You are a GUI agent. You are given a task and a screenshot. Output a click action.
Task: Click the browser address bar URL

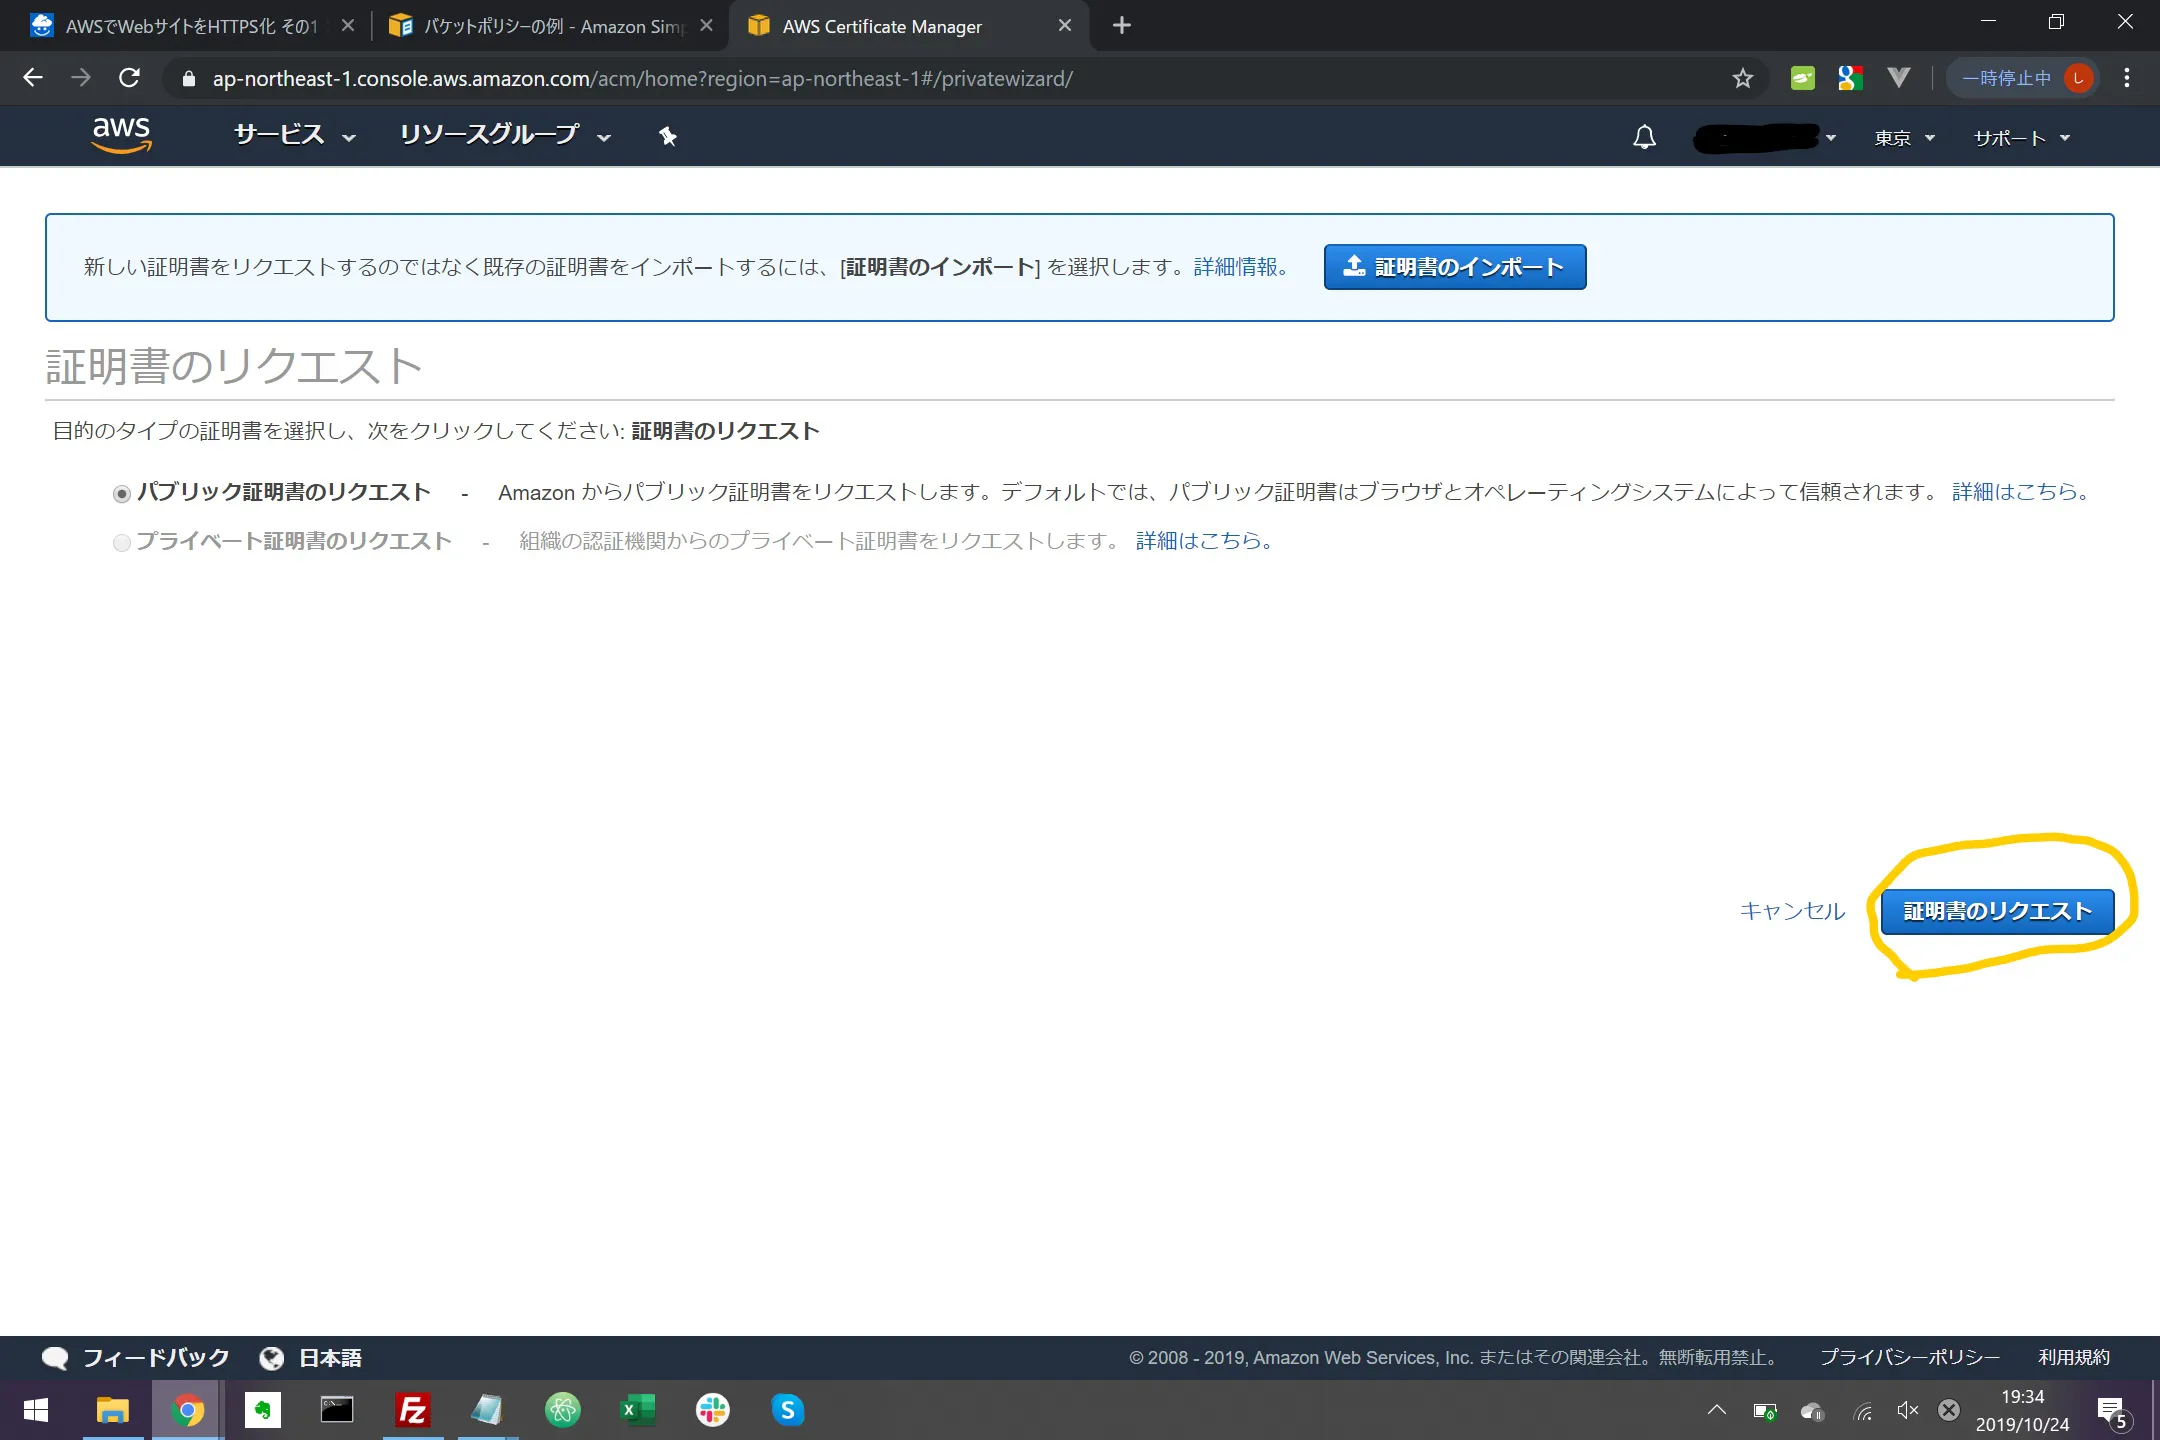coord(642,79)
